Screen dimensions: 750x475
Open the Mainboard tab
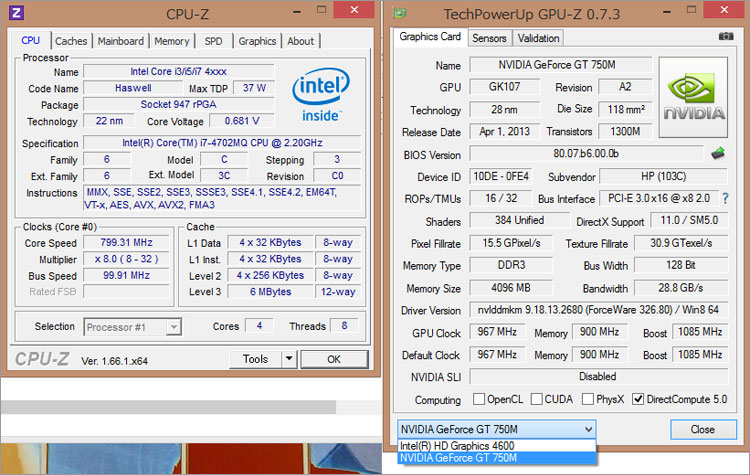pyautogui.click(x=121, y=41)
